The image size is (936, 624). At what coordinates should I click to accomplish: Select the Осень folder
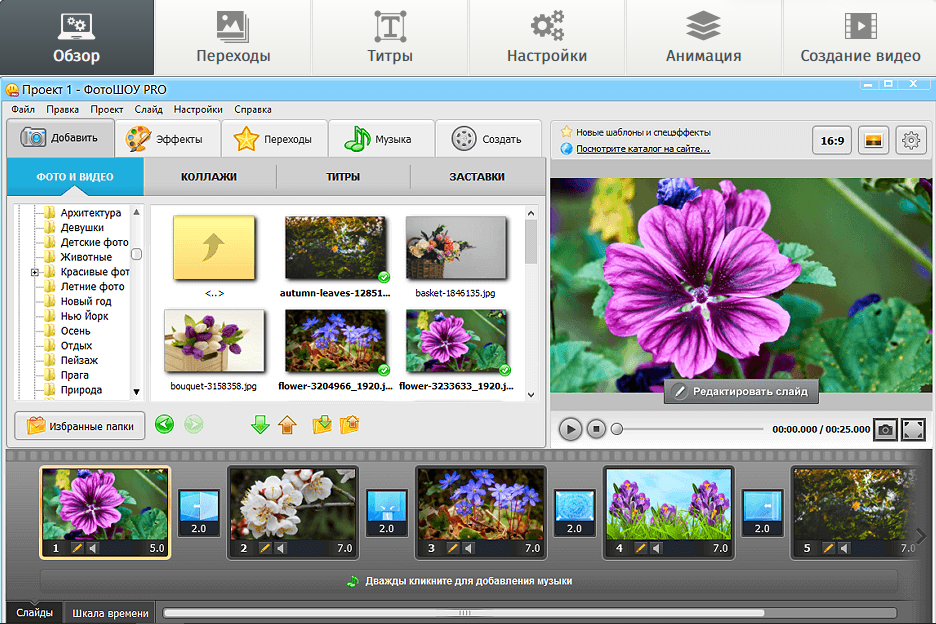[x=75, y=331]
